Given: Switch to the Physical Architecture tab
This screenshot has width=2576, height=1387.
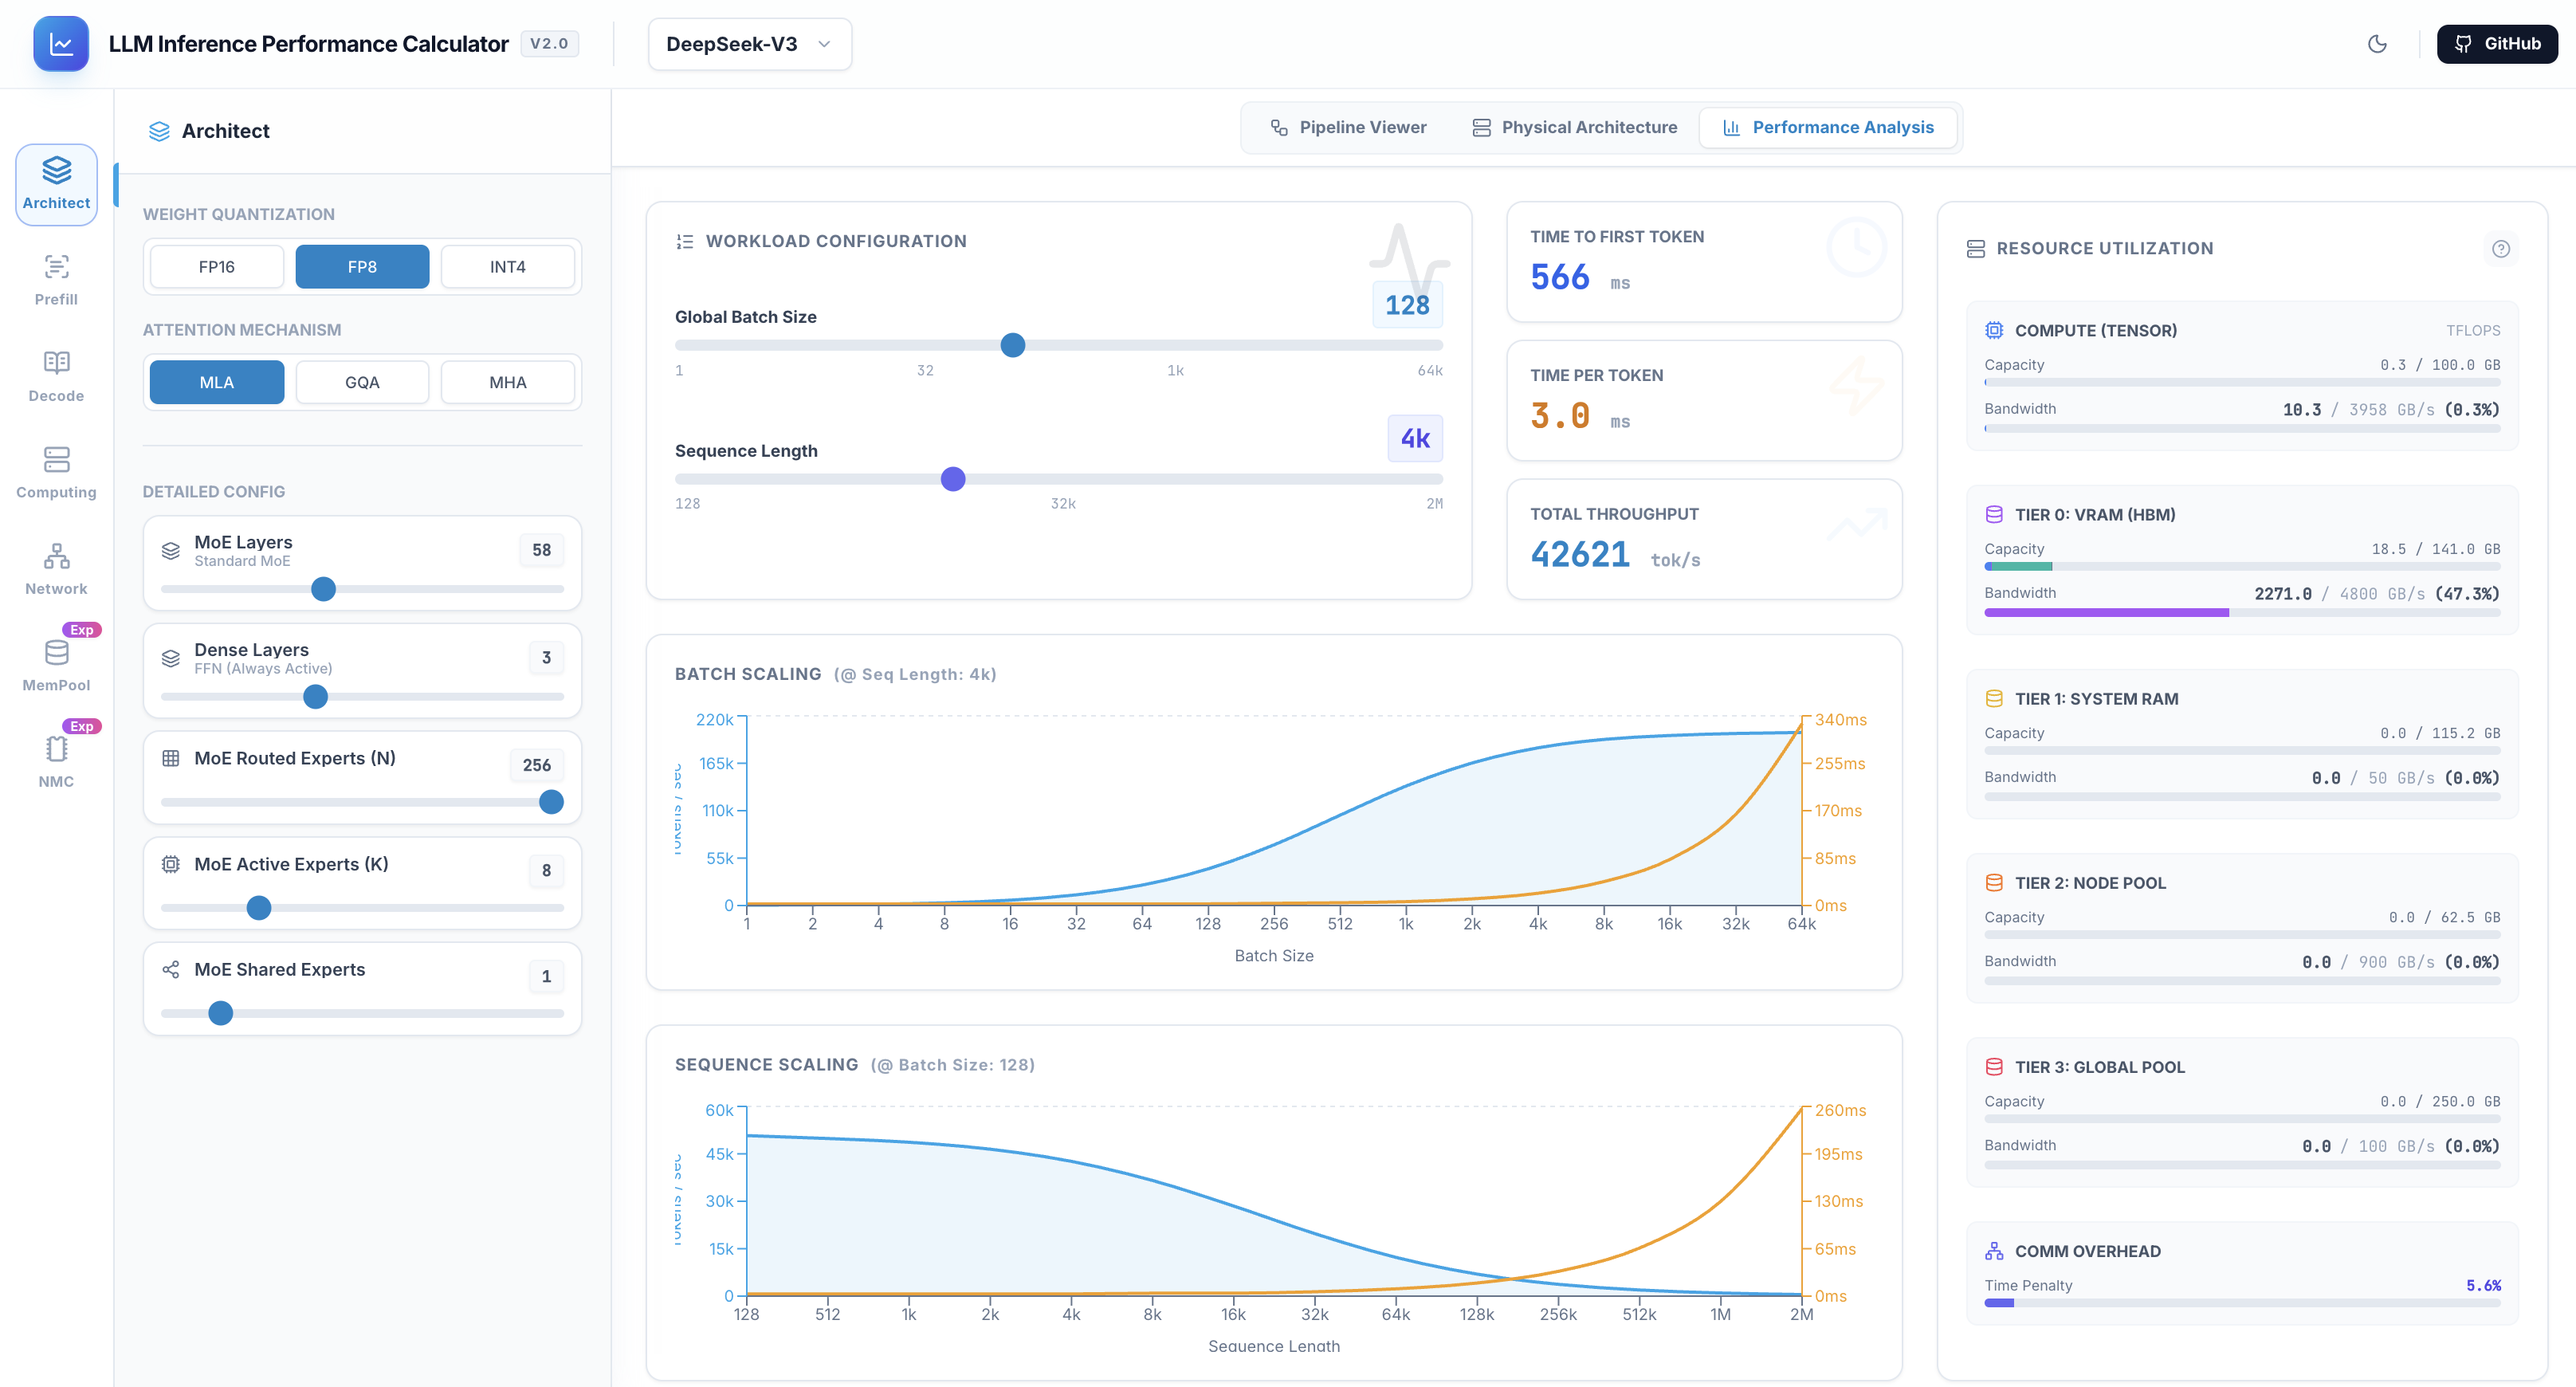Looking at the screenshot, I should tap(1574, 127).
